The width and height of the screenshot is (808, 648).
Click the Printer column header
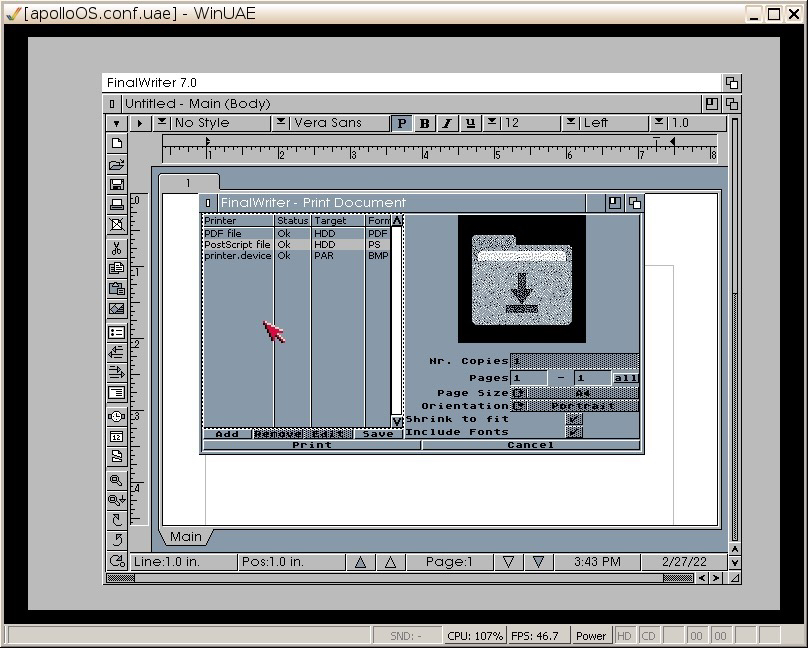[238, 220]
